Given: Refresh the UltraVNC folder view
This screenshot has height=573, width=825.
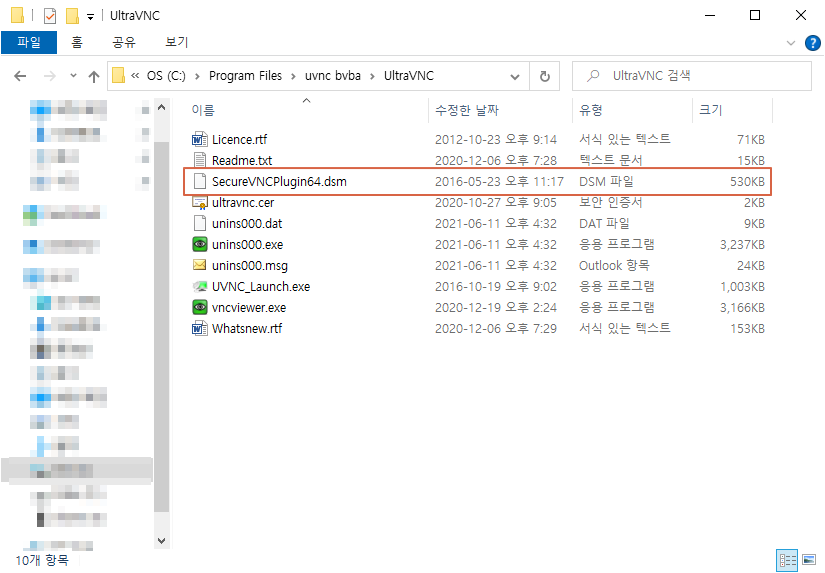Looking at the screenshot, I should tap(545, 76).
